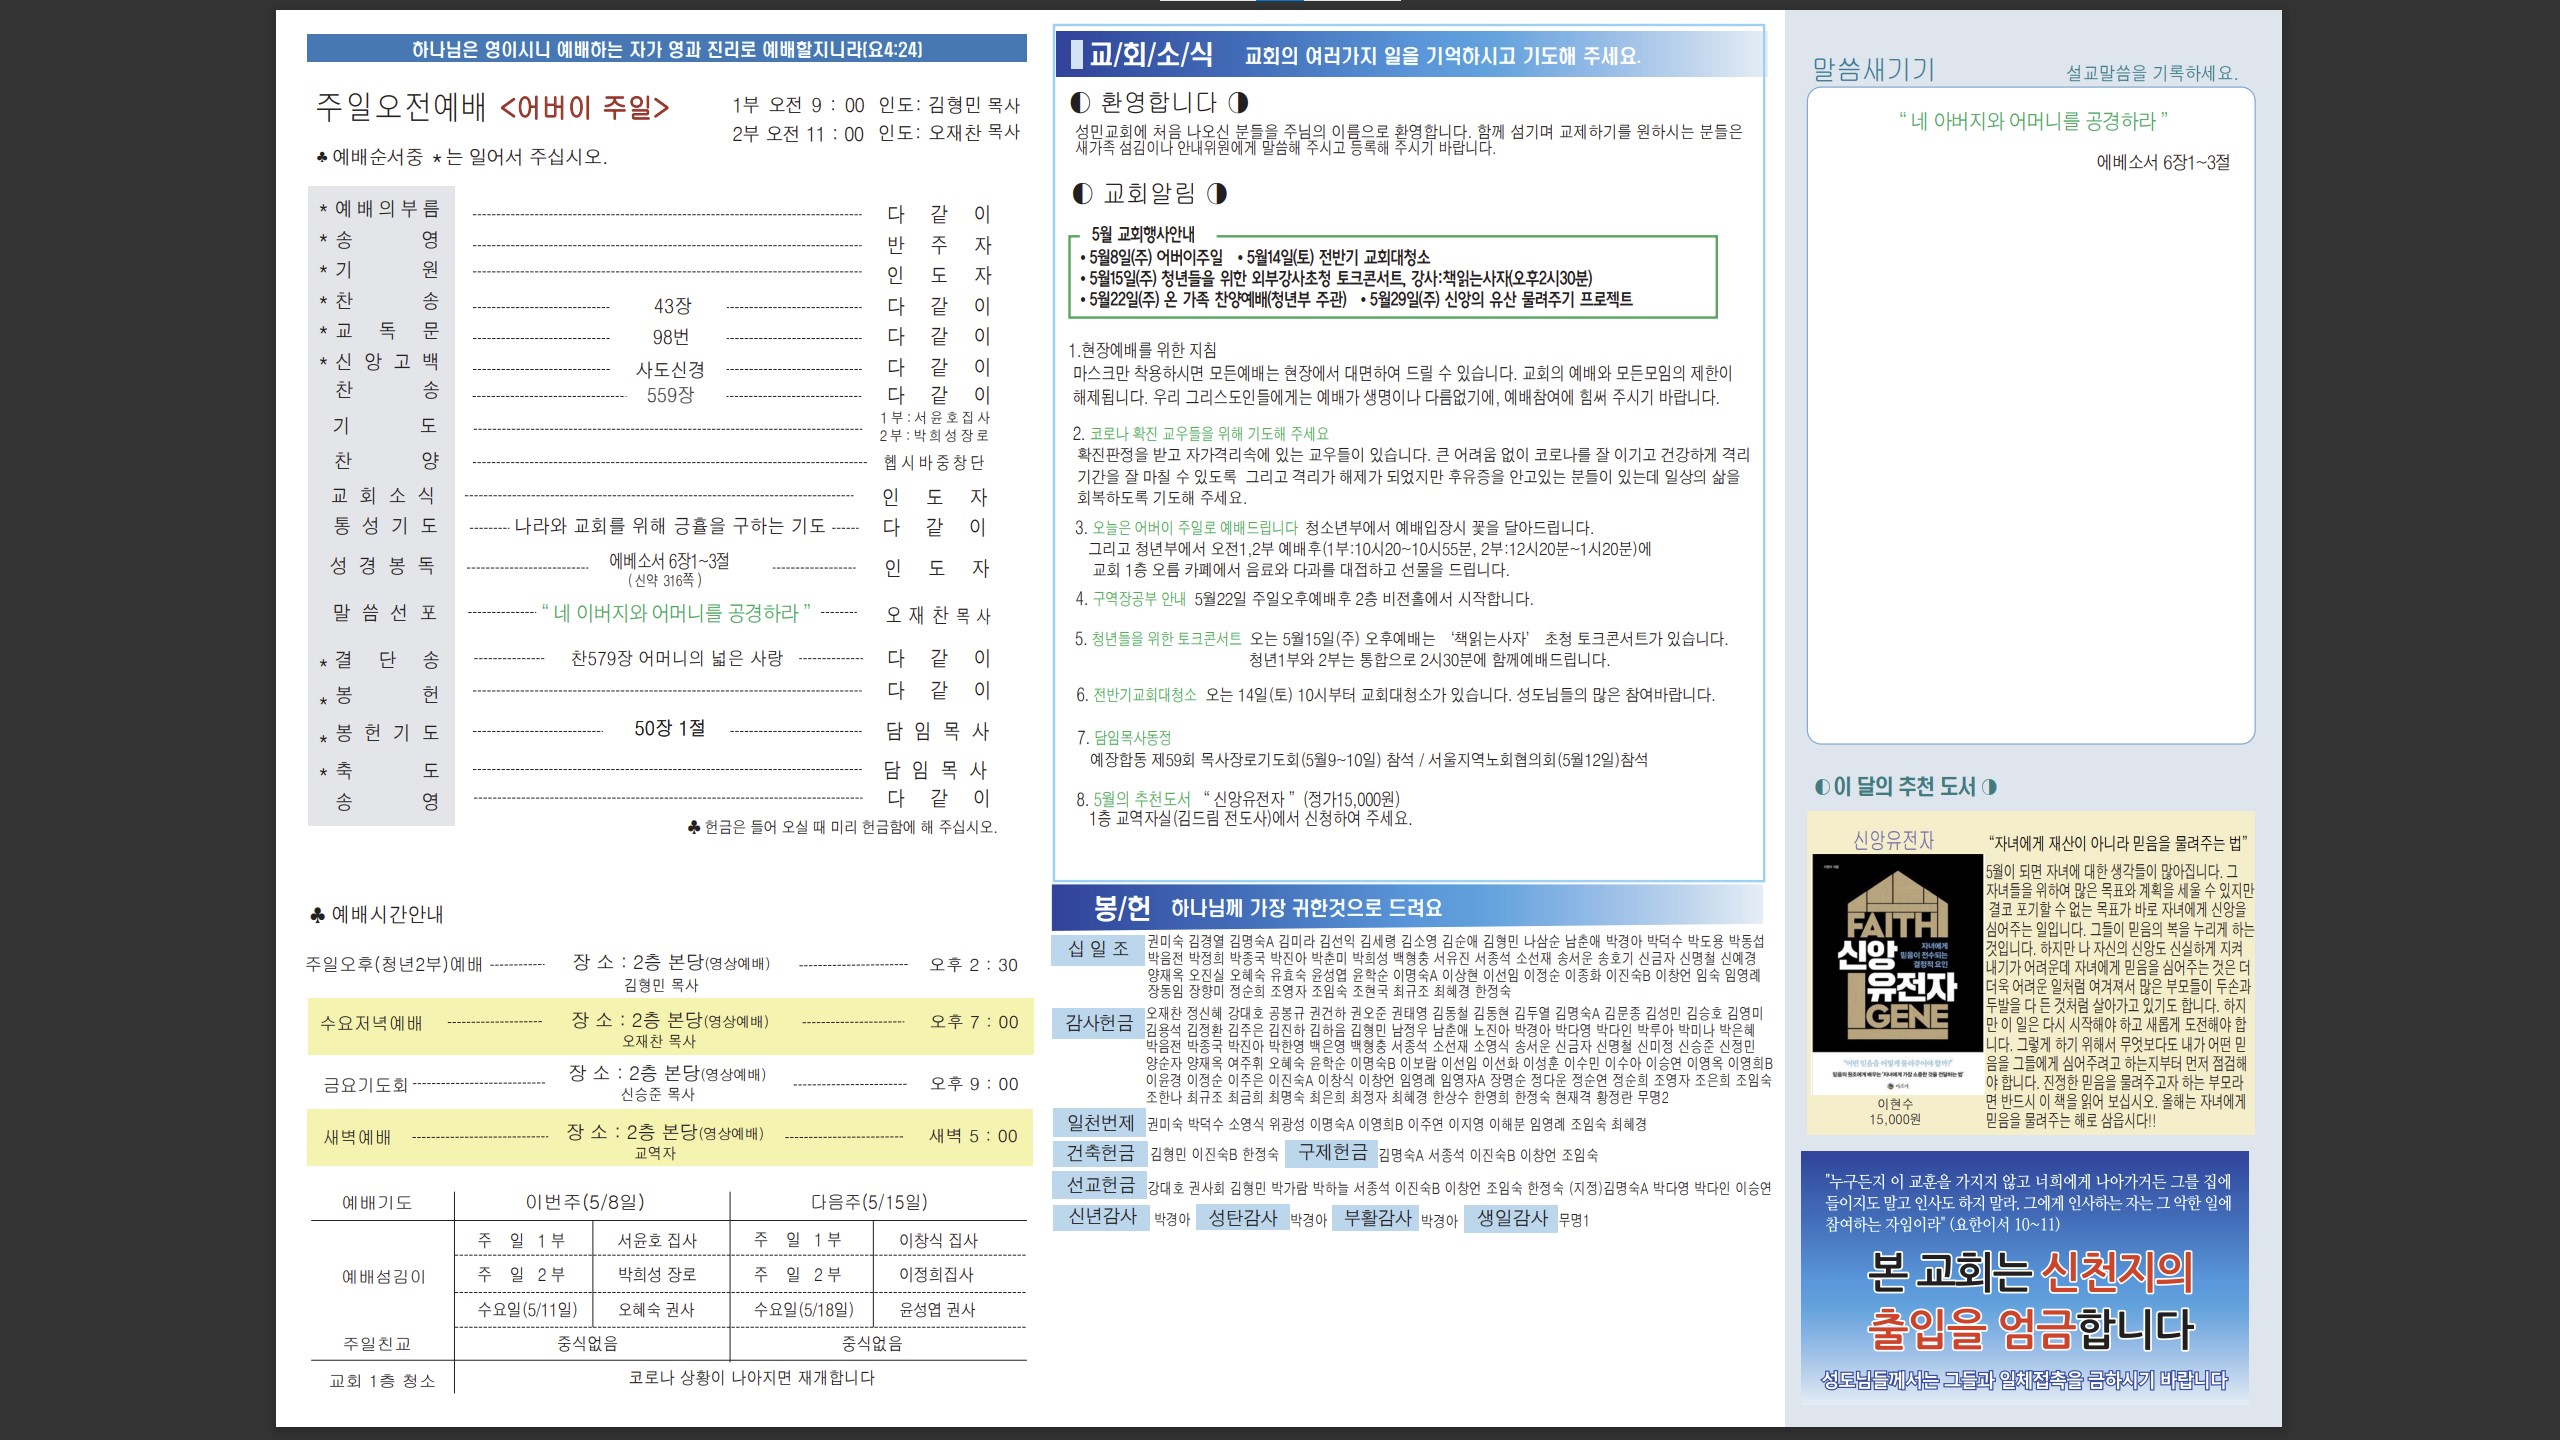Click green text '코로나 확진 교우들을 위해 기도해 주세요'
This screenshot has height=1440, width=2560.
[x=1209, y=433]
